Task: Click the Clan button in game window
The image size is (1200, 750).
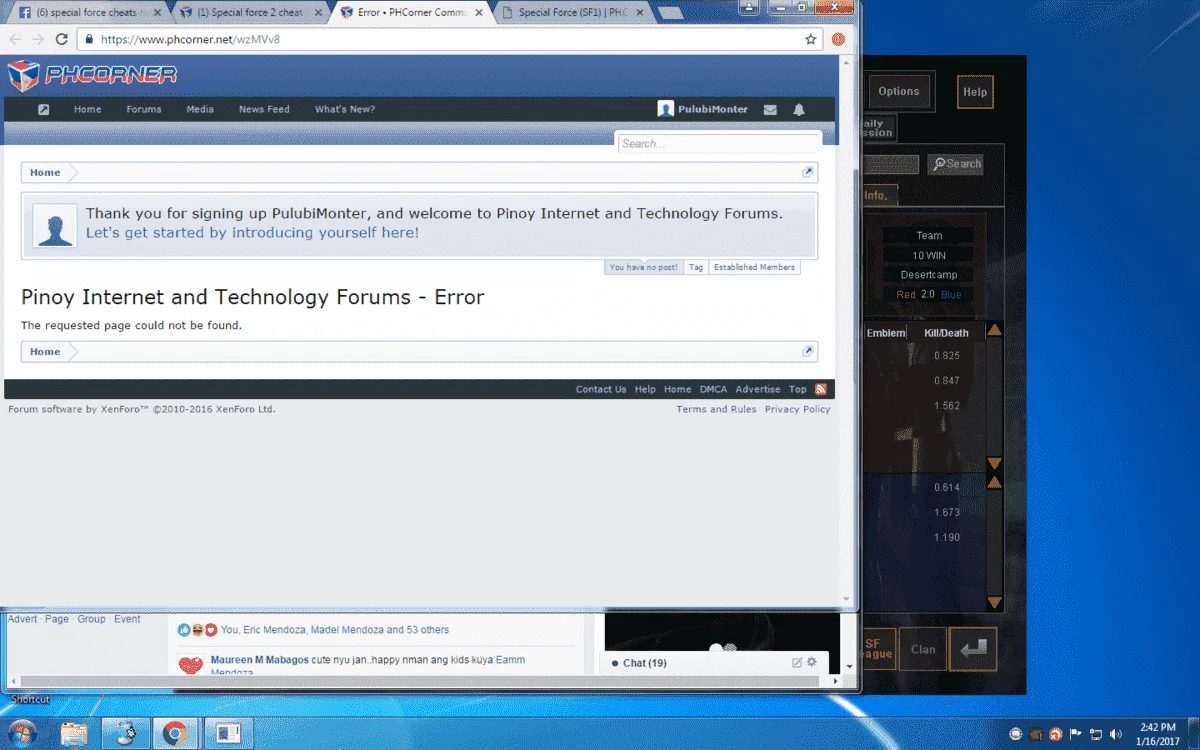Action: click(x=923, y=649)
